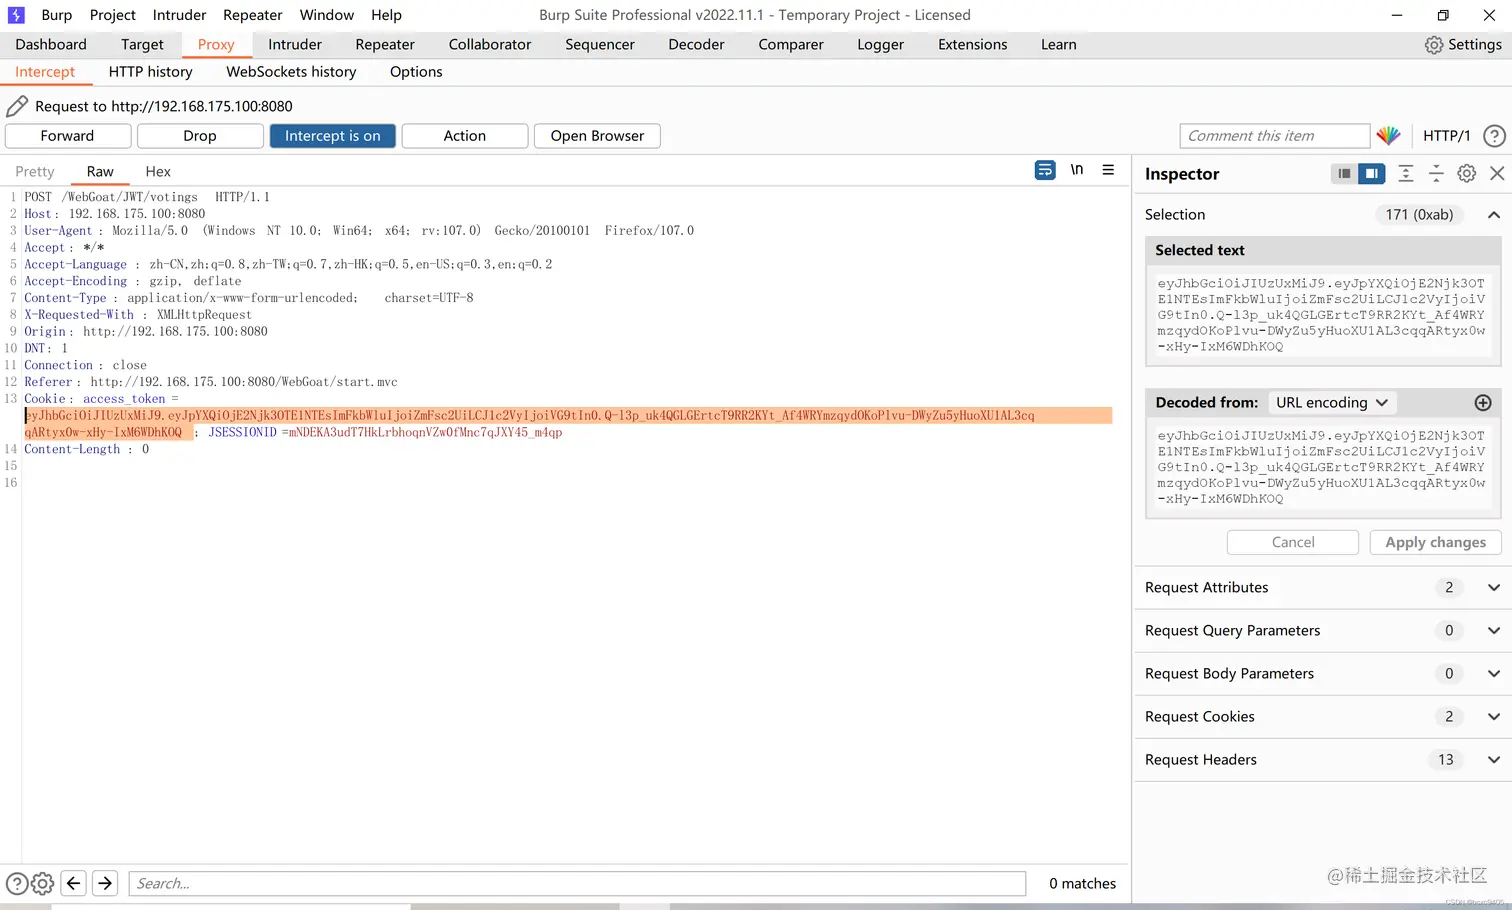The width and height of the screenshot is (1512, 910).
Task: Switch to the Sequencer tab
Action: (600, 45)
